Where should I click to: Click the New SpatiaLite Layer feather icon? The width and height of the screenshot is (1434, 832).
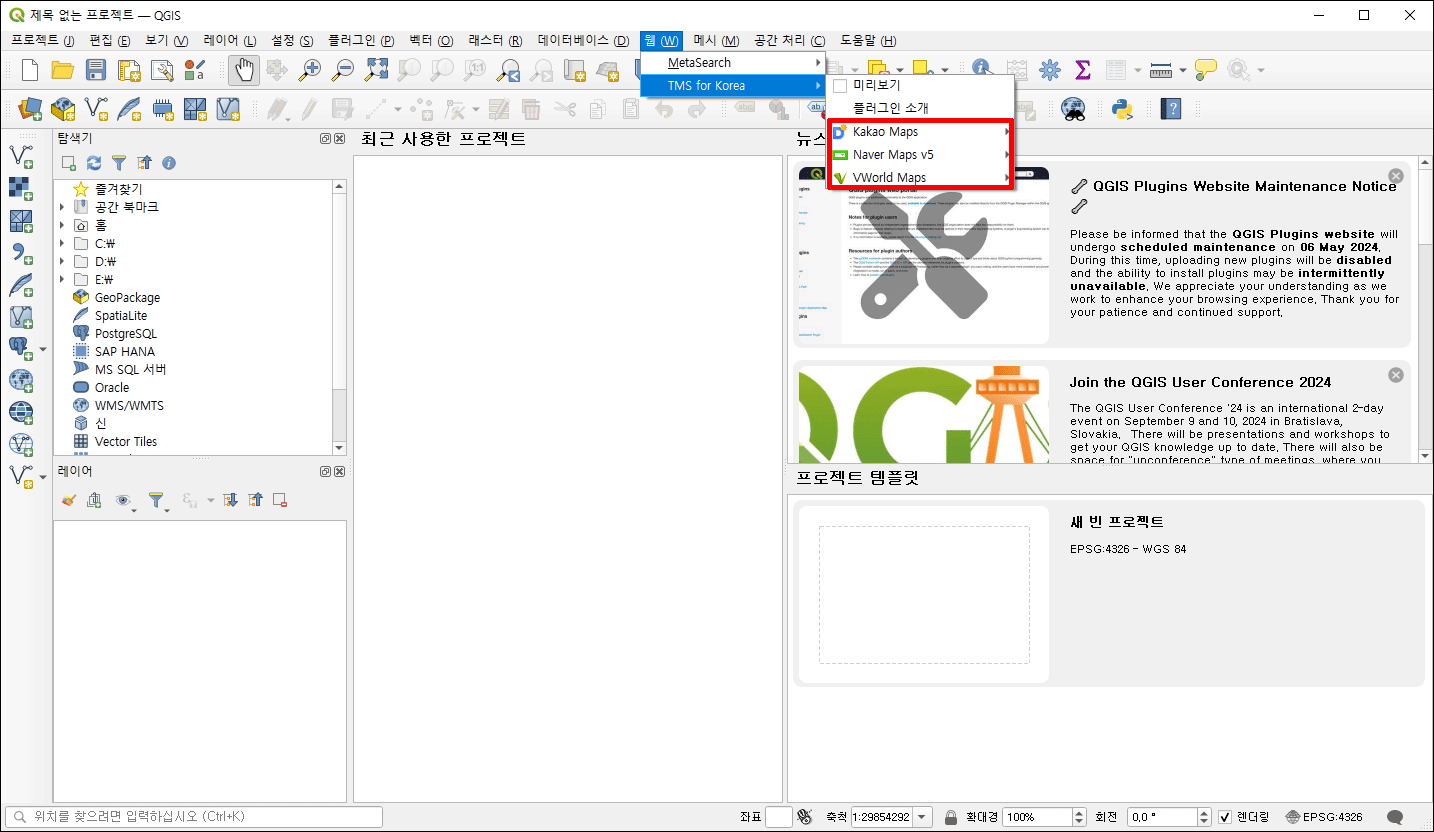129,108
